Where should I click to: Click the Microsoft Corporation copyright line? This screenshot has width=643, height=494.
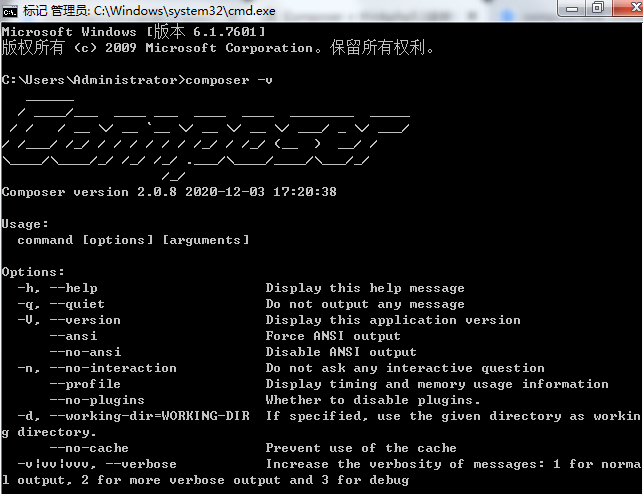click(217, 48)
